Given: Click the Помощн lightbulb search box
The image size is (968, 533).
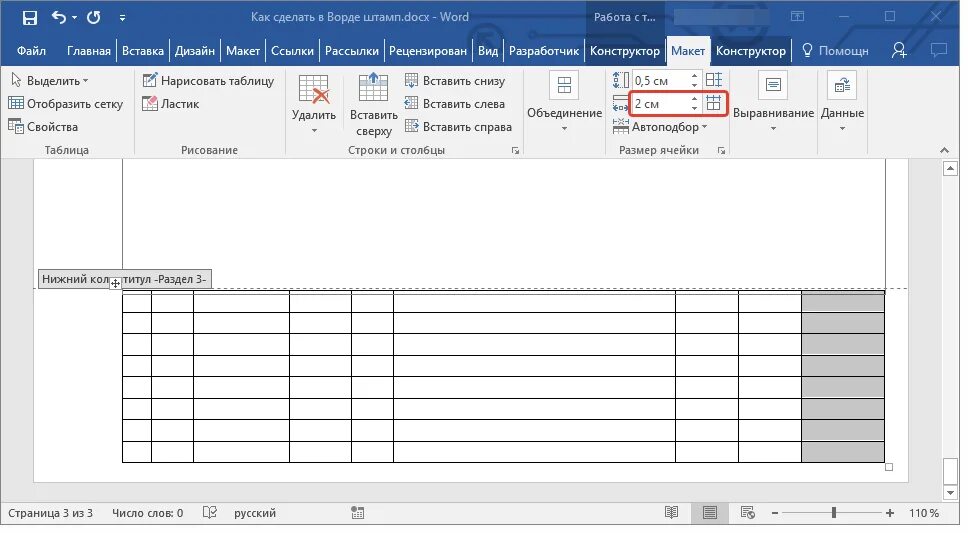Looking at the screenshot, I should point(835,51).
